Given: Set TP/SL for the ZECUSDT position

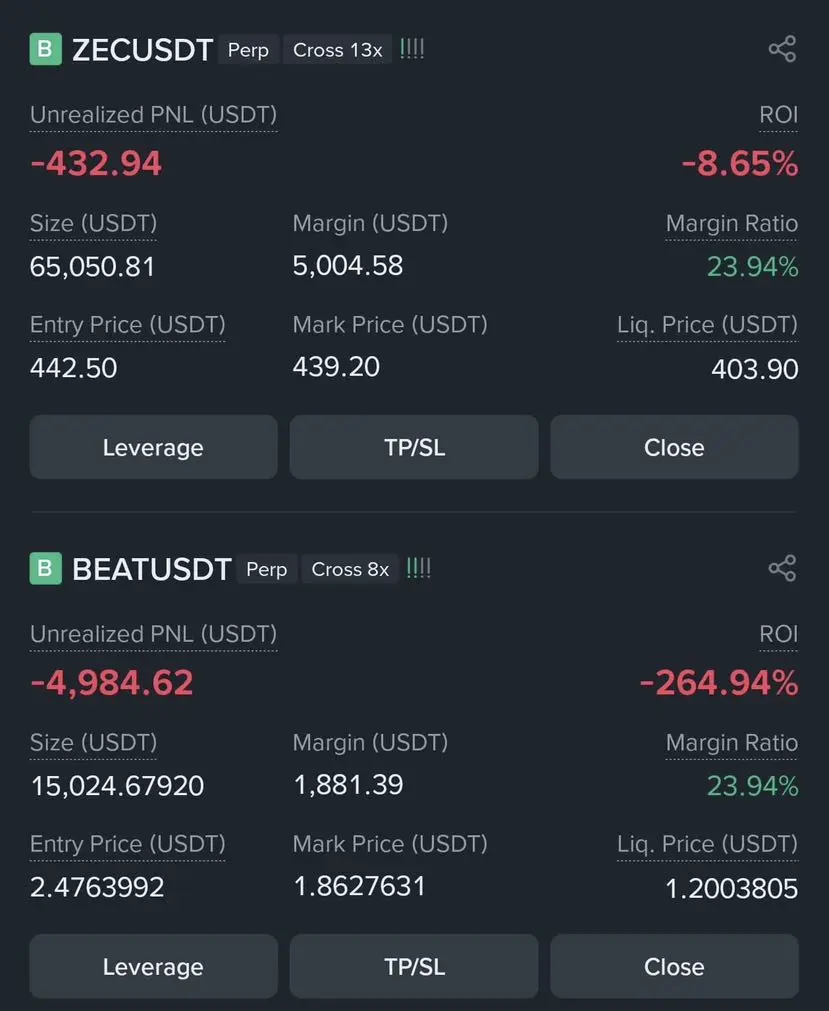Looking at the screenshot, I should click(414, 447).
